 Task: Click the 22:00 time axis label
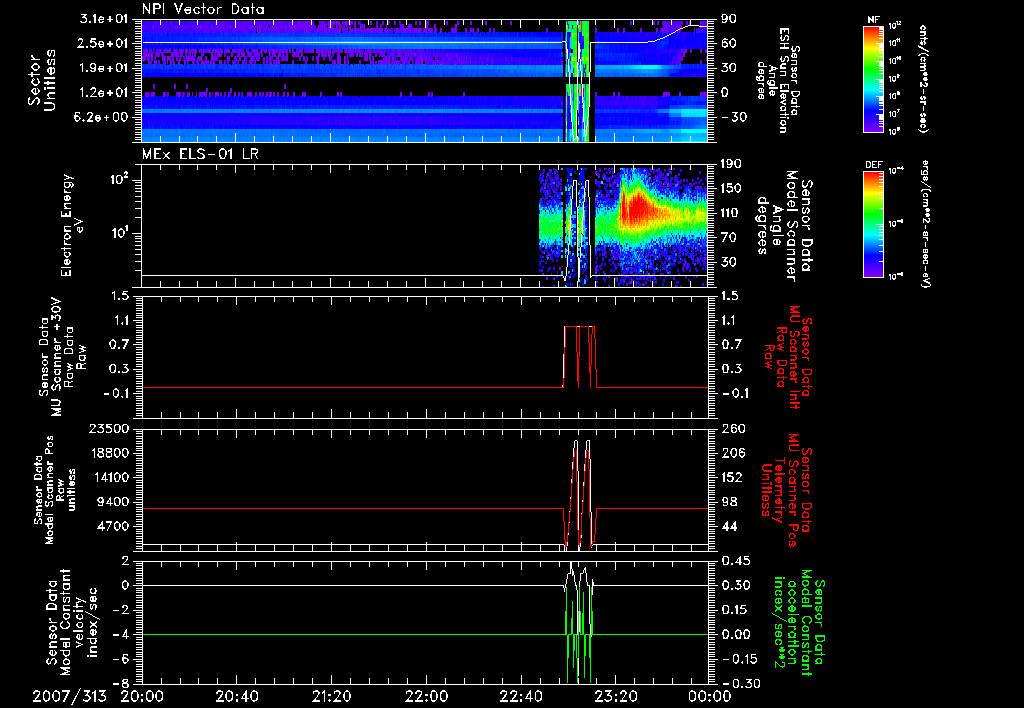(426, 697)
